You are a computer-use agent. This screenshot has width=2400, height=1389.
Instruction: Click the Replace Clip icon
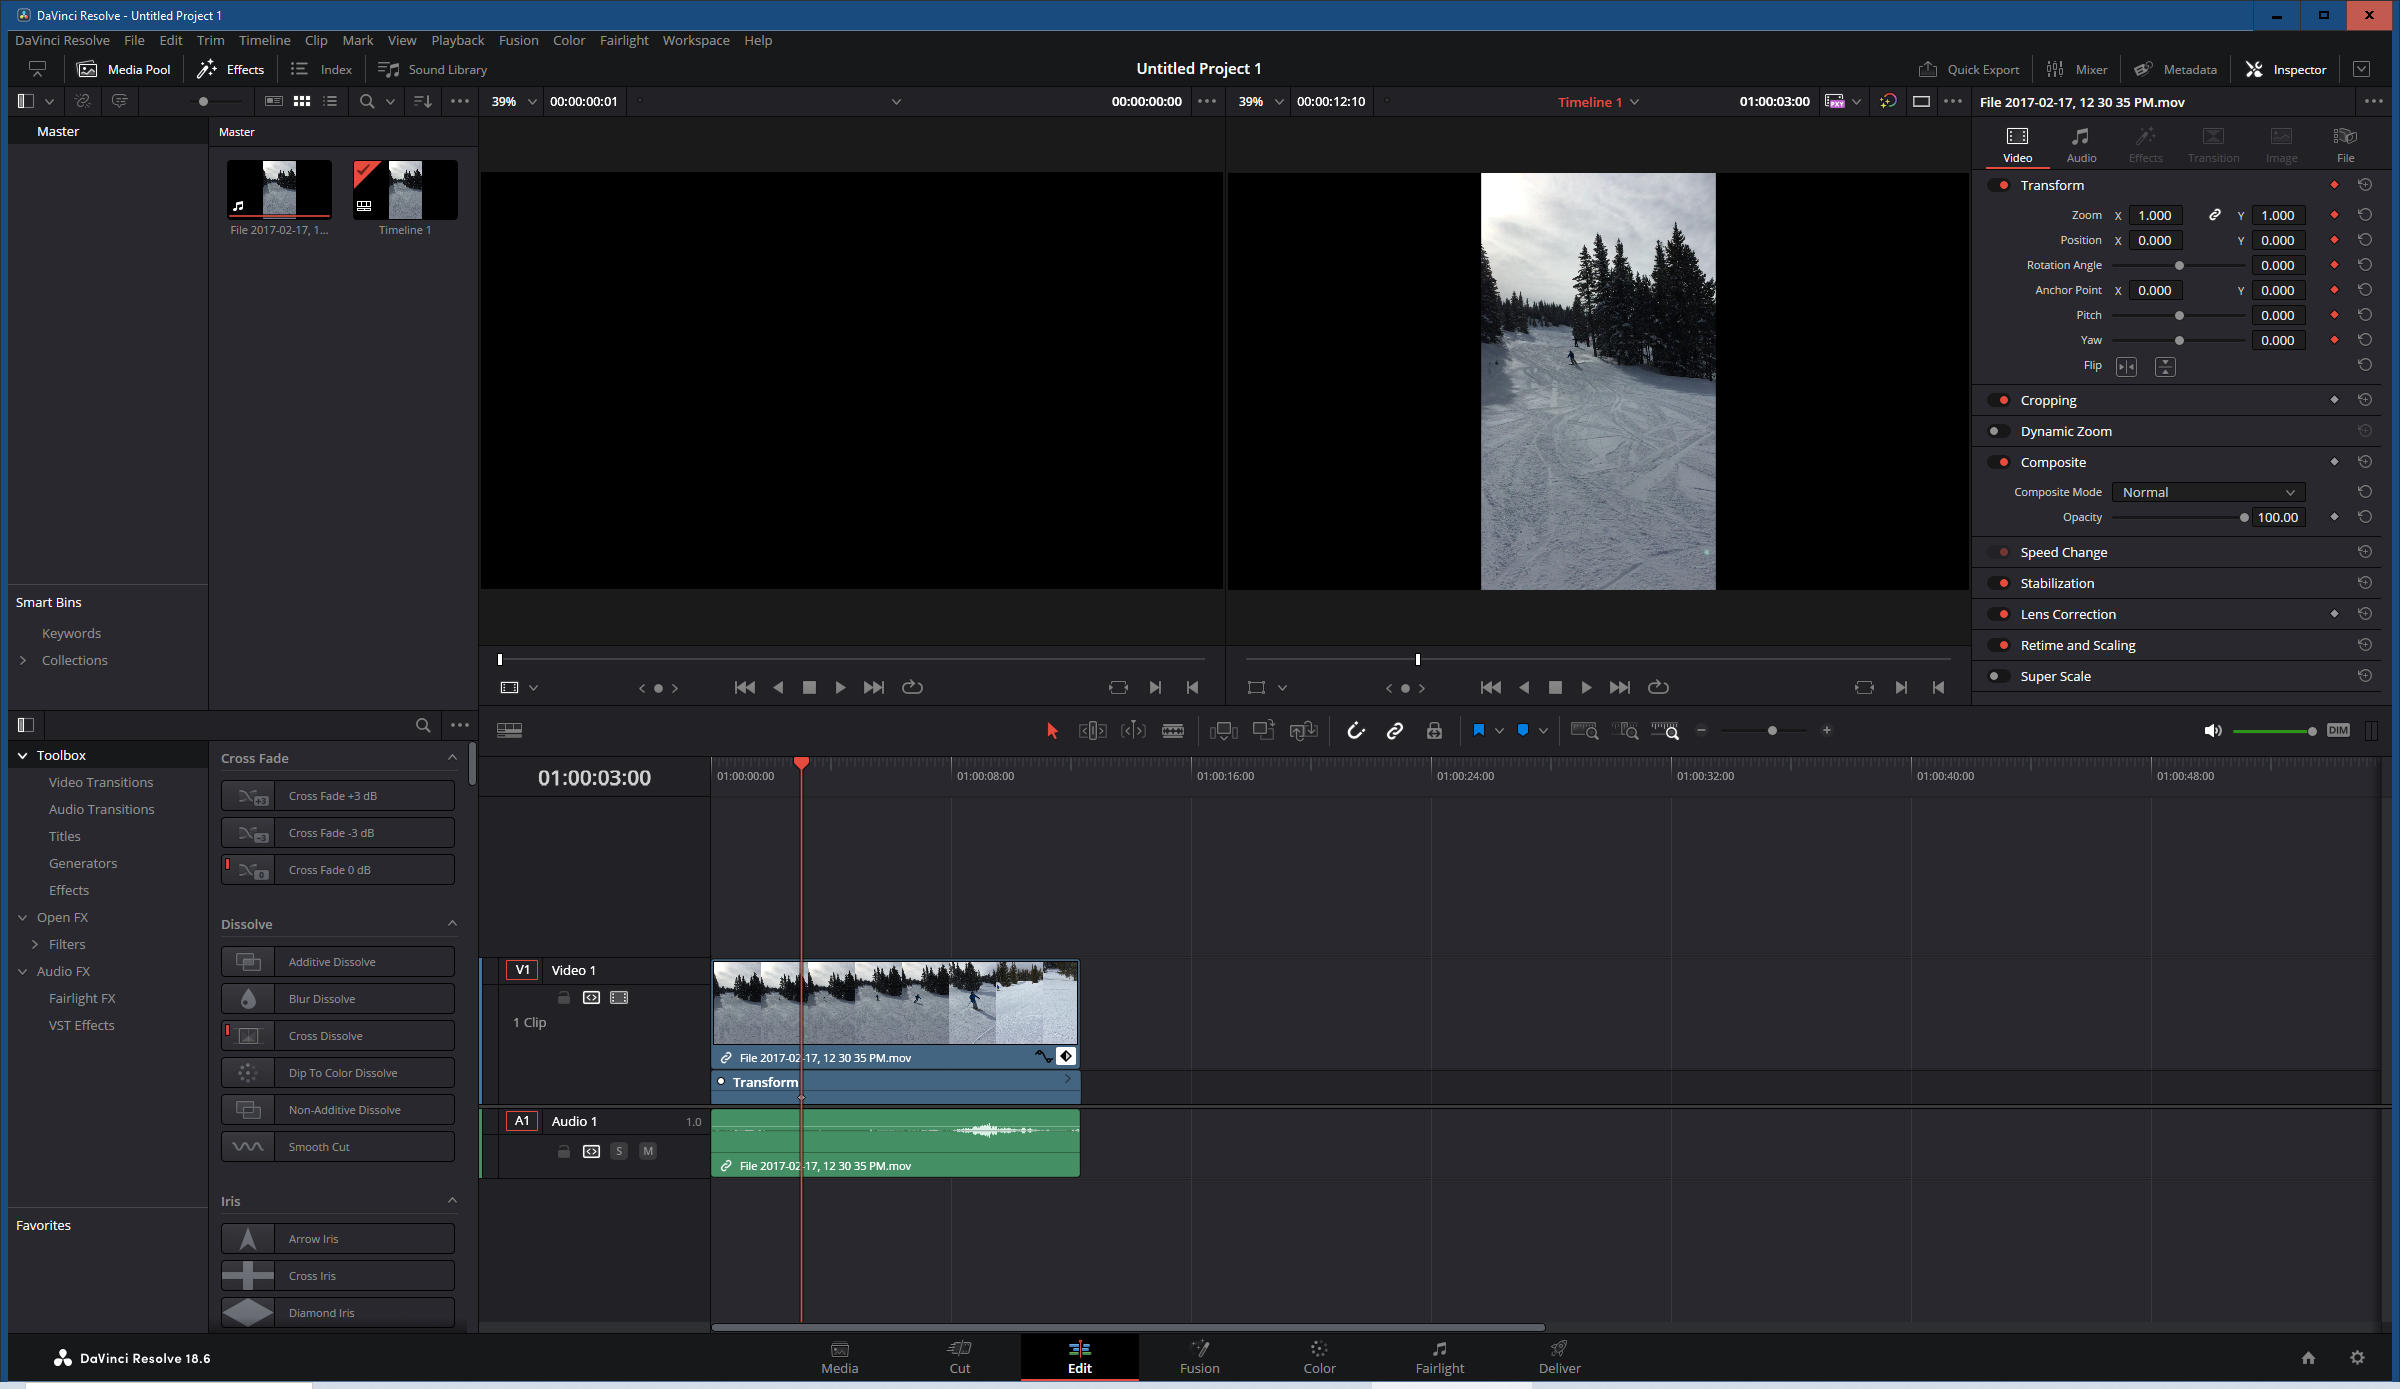click(x=1303, y=731)
